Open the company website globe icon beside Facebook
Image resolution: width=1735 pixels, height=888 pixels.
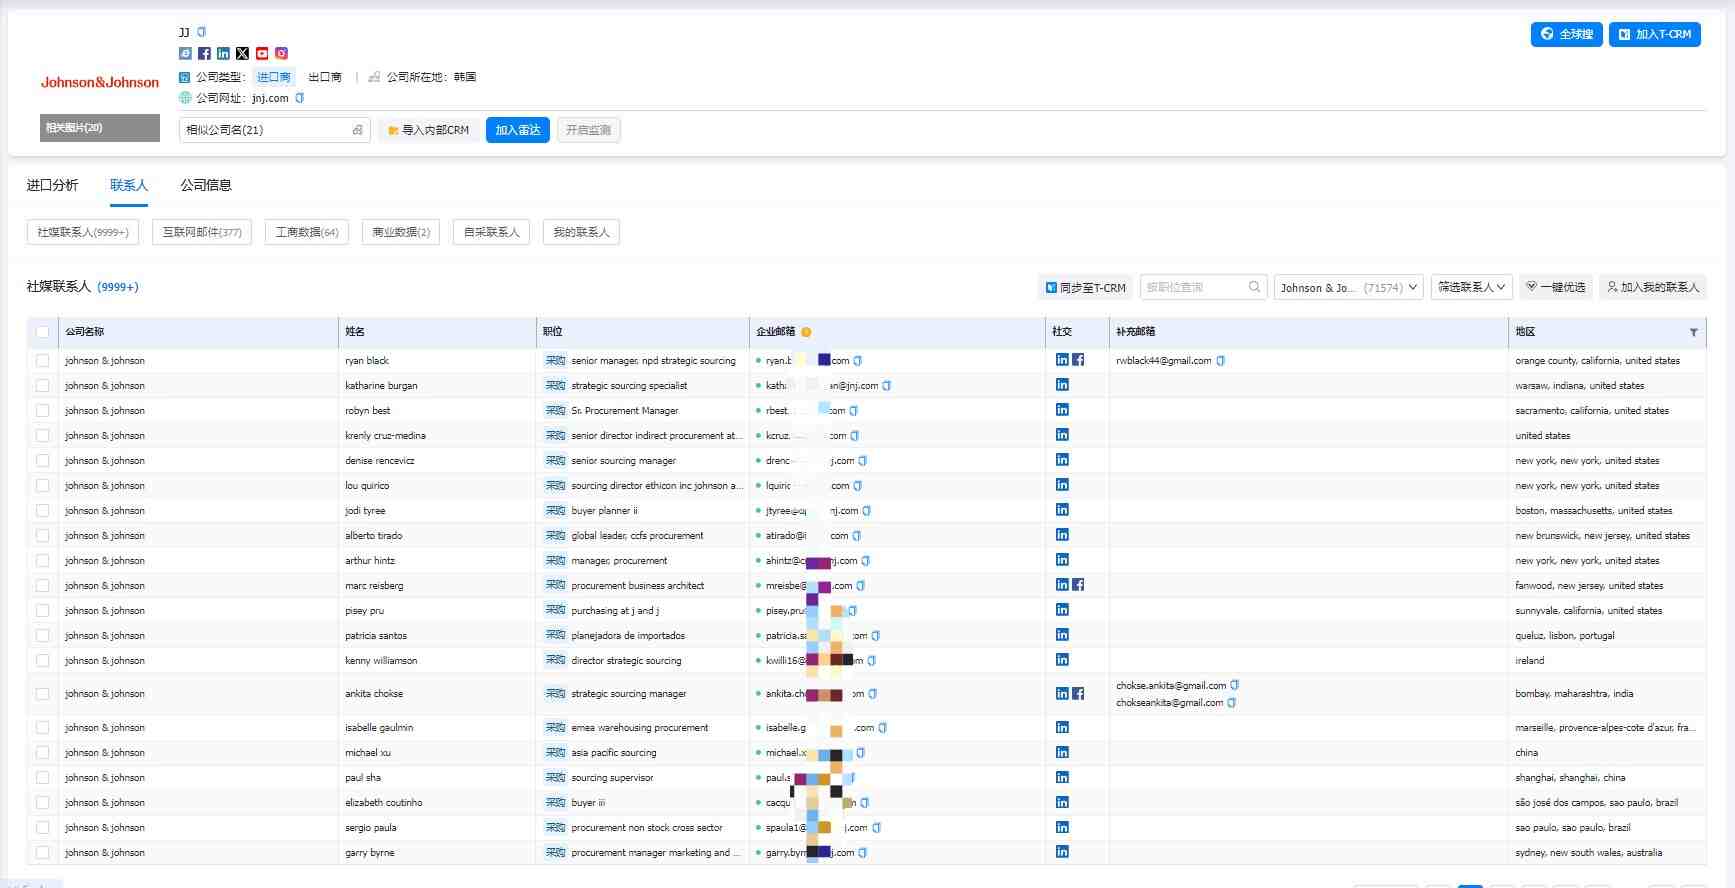pos(185,54)
